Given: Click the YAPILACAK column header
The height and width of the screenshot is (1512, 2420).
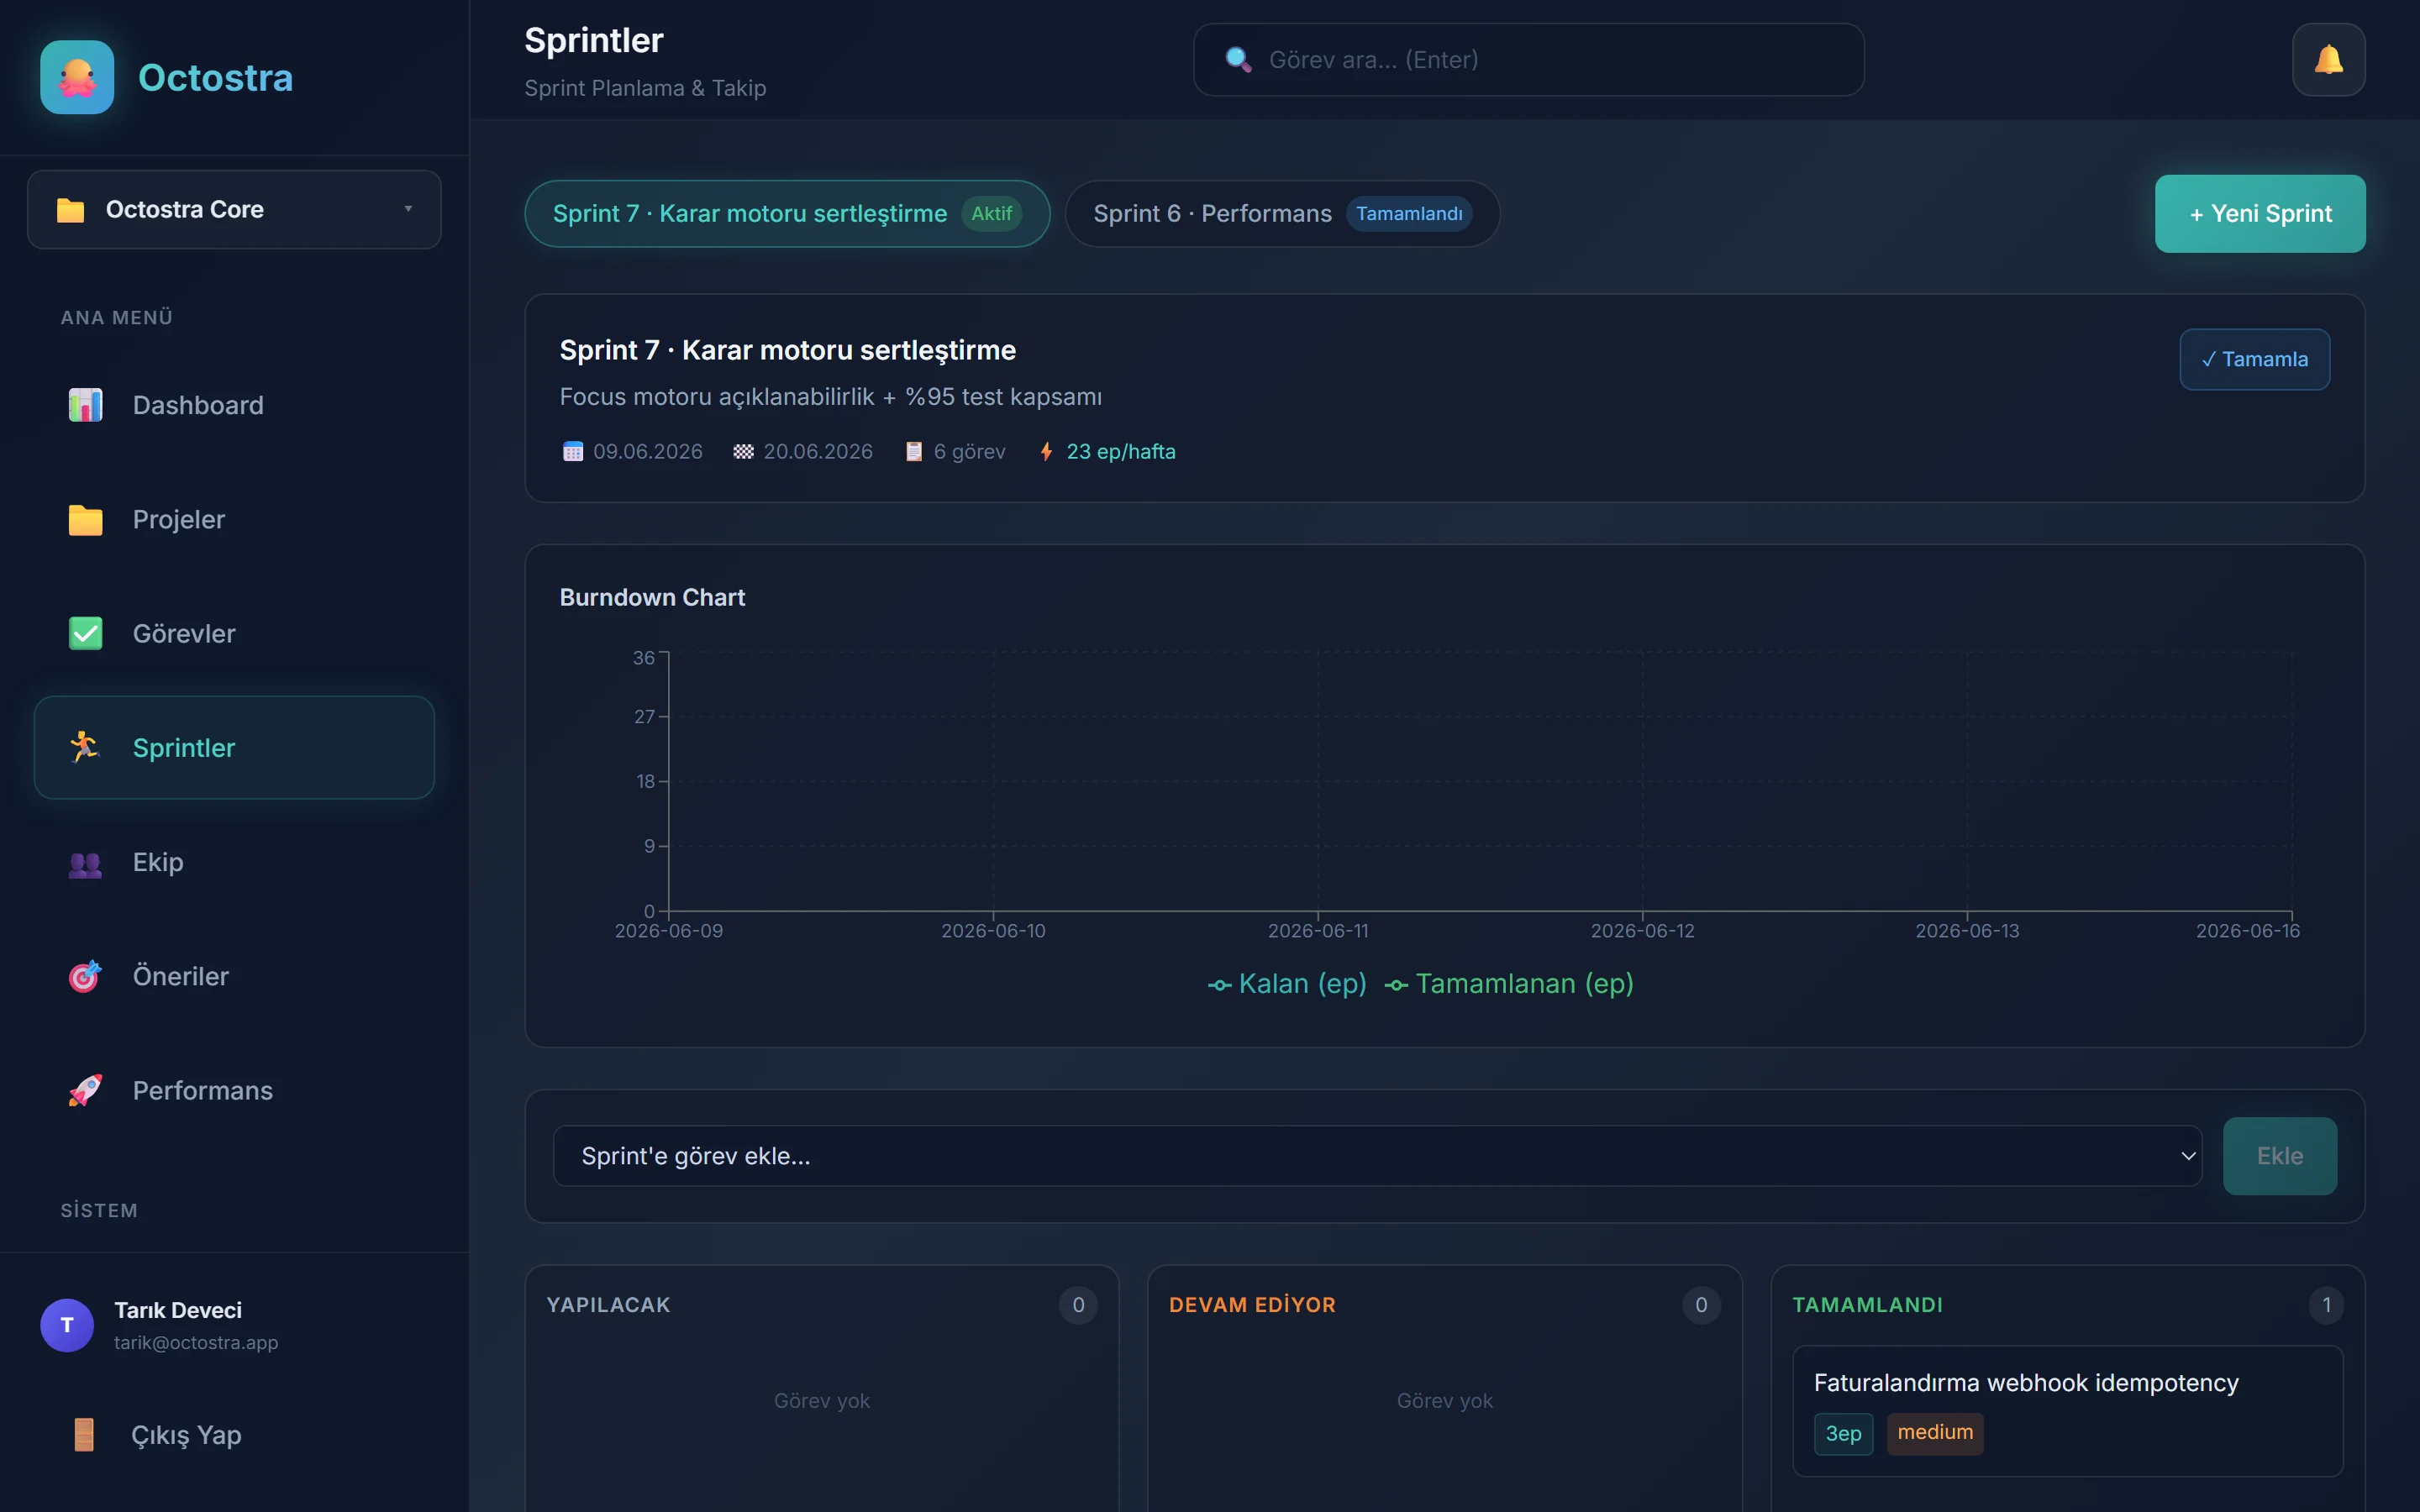Looking at the screenshot, I should pyautogui.click(x=608, y=1305).
